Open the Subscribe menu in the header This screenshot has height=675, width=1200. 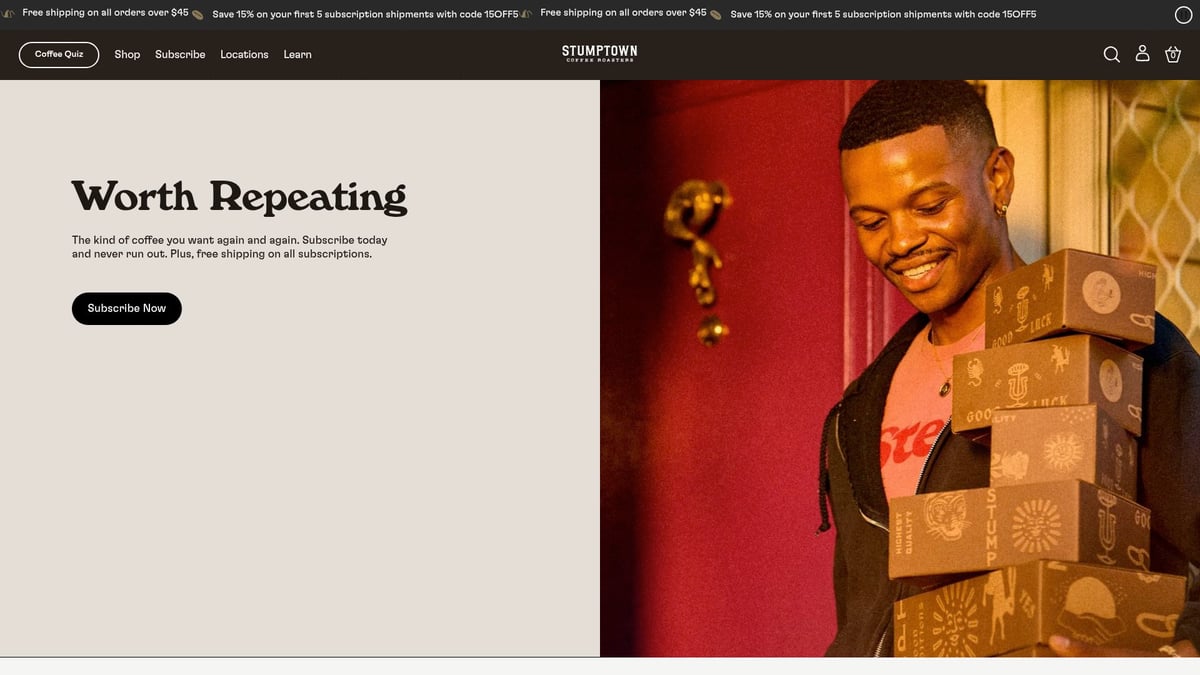(180, 55)
